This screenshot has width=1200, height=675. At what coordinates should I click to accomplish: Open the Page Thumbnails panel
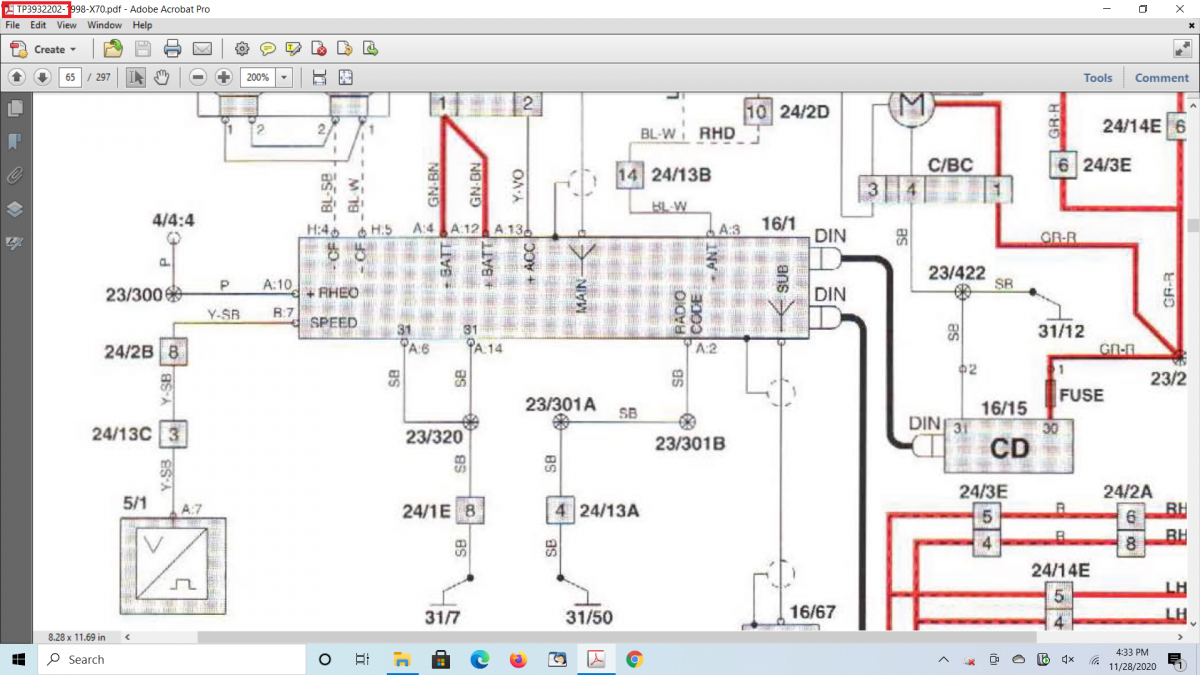tap(15, 108)
